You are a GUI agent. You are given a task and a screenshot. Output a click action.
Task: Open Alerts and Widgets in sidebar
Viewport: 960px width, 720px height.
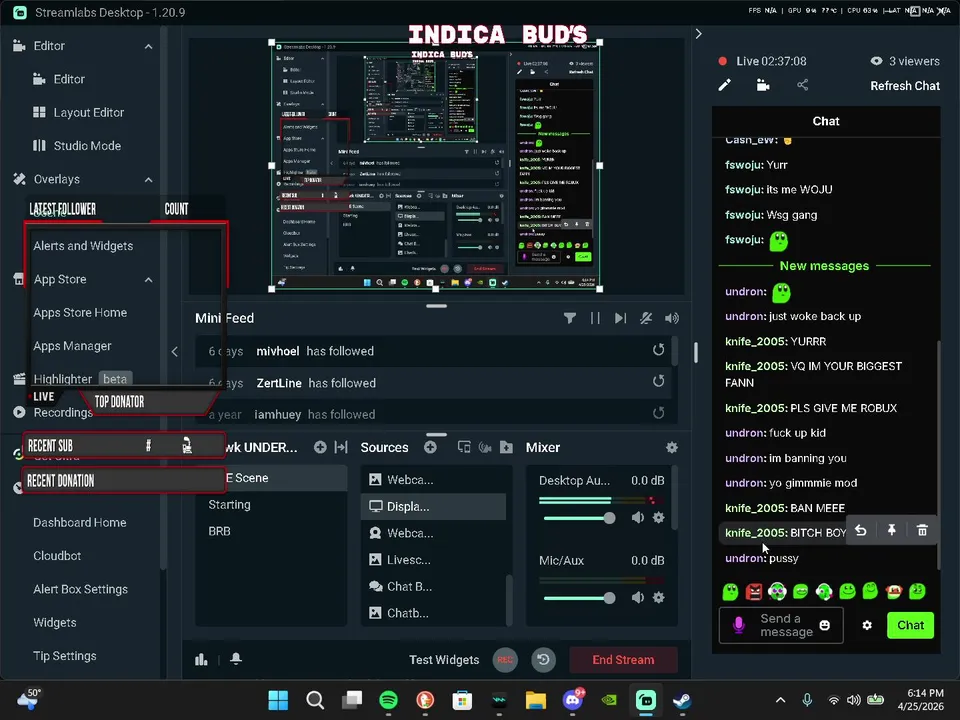(83, 246)
